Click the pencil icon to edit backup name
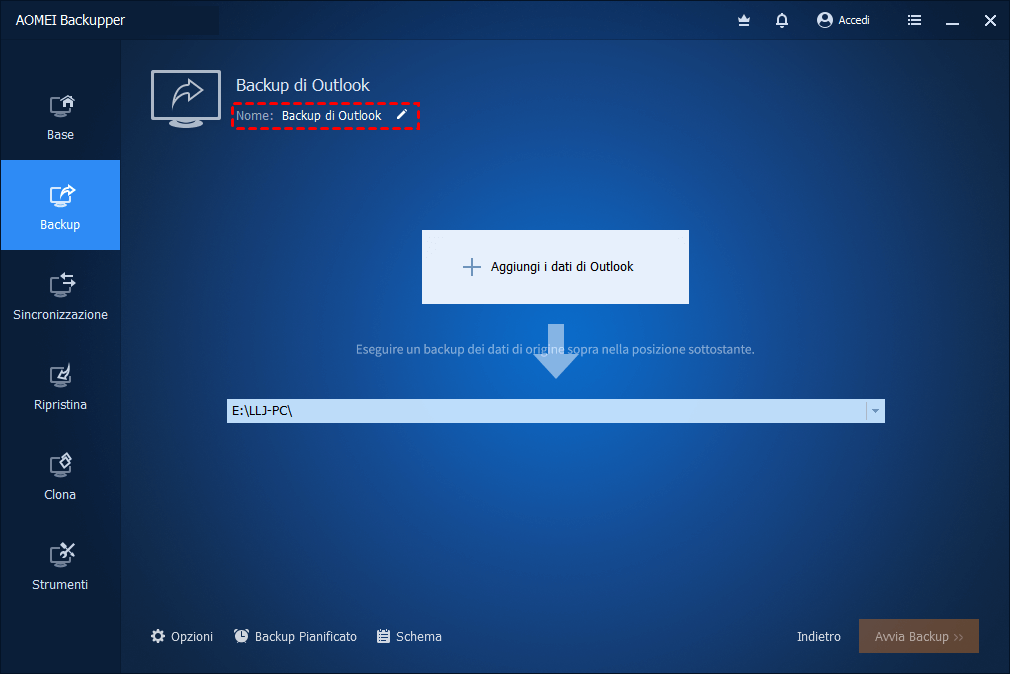Image resolution: width=1010 pixels, height=674 pixels. (402, 115)
